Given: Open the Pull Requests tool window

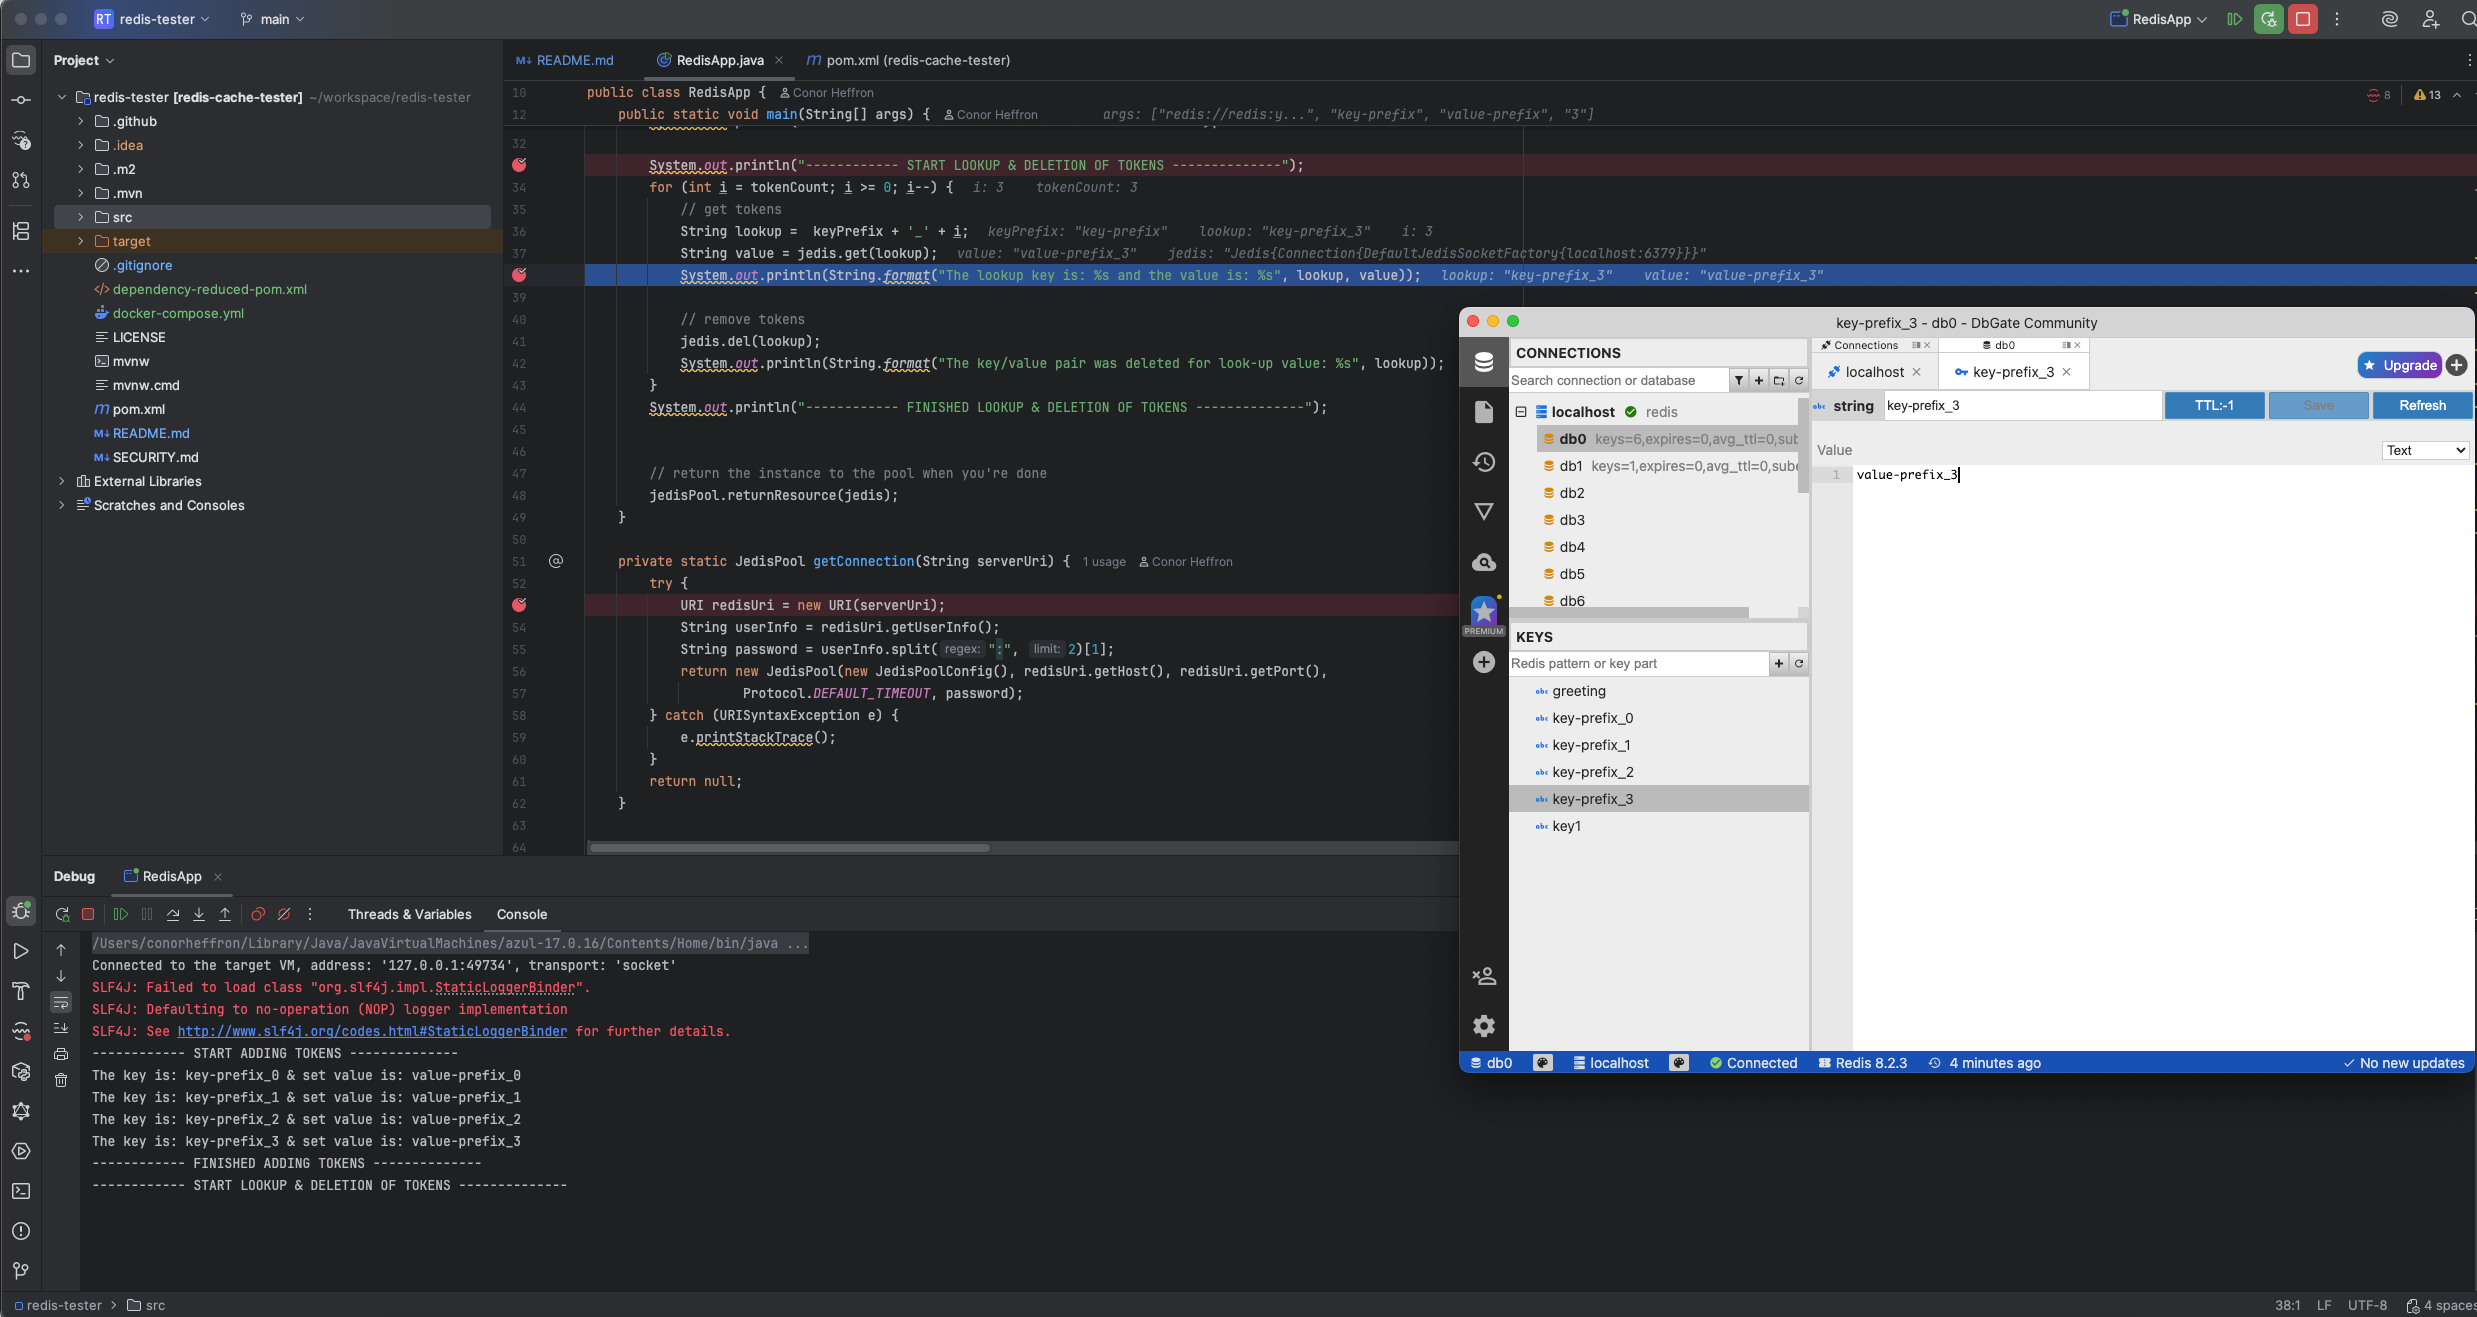Looking at the screenshot, I should [x=21, y=181].
